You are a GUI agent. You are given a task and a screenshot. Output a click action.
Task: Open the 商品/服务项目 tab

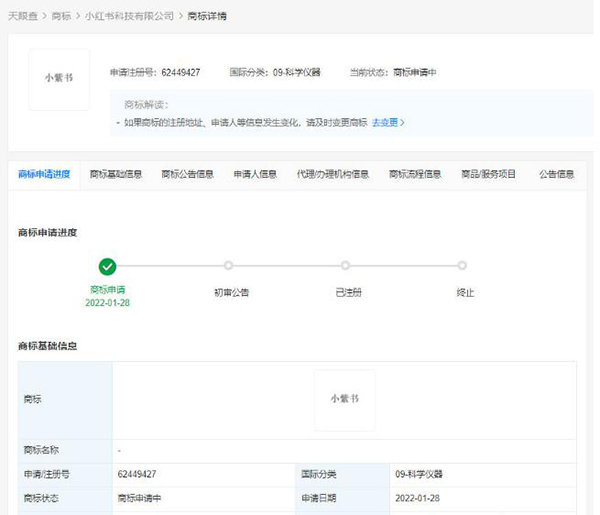point(489,174)
